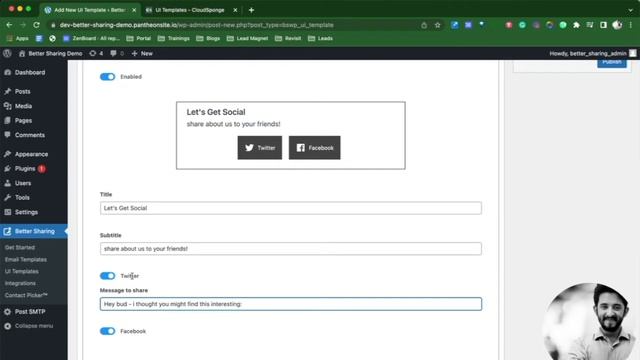The image size is (640, 360).
Task: Open the Integrations submenu link
Action: tap(20, 283)
